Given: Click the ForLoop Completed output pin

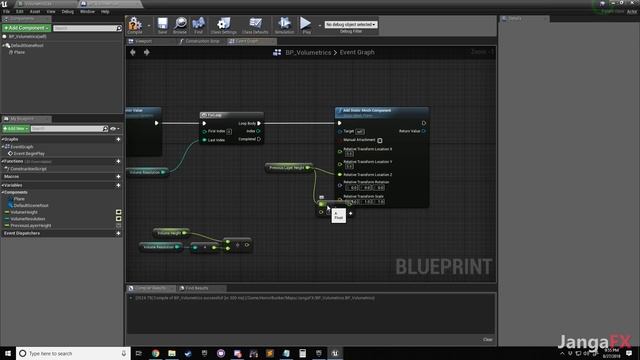Looking at the screenshot, I should (x=259, y=139).
